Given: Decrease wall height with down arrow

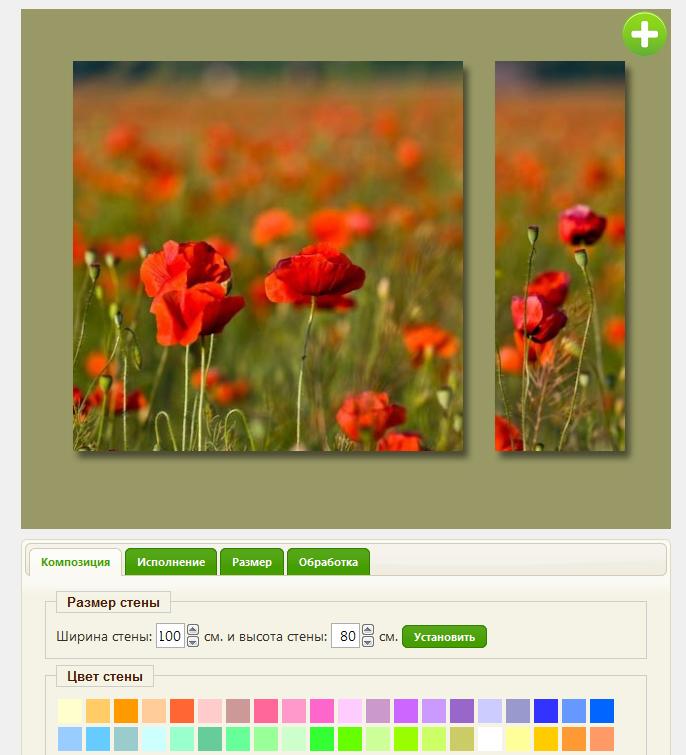Looking at the screenshot, I should tap(367, 642).
